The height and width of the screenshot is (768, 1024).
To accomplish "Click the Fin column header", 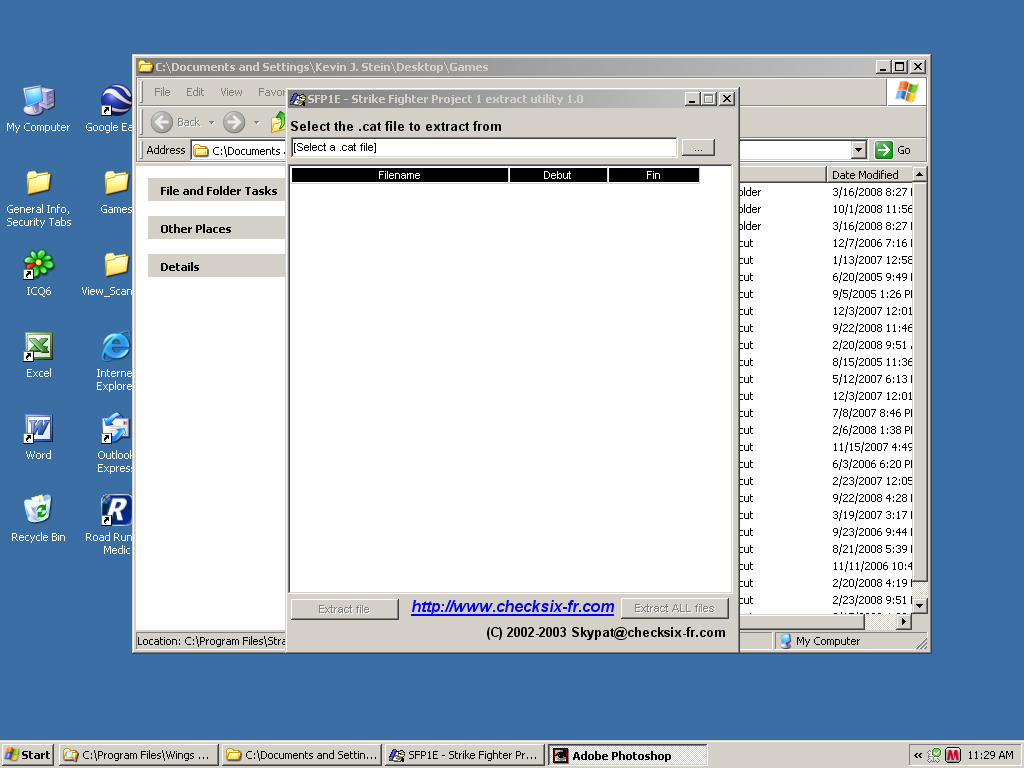I will pos(654,175).
